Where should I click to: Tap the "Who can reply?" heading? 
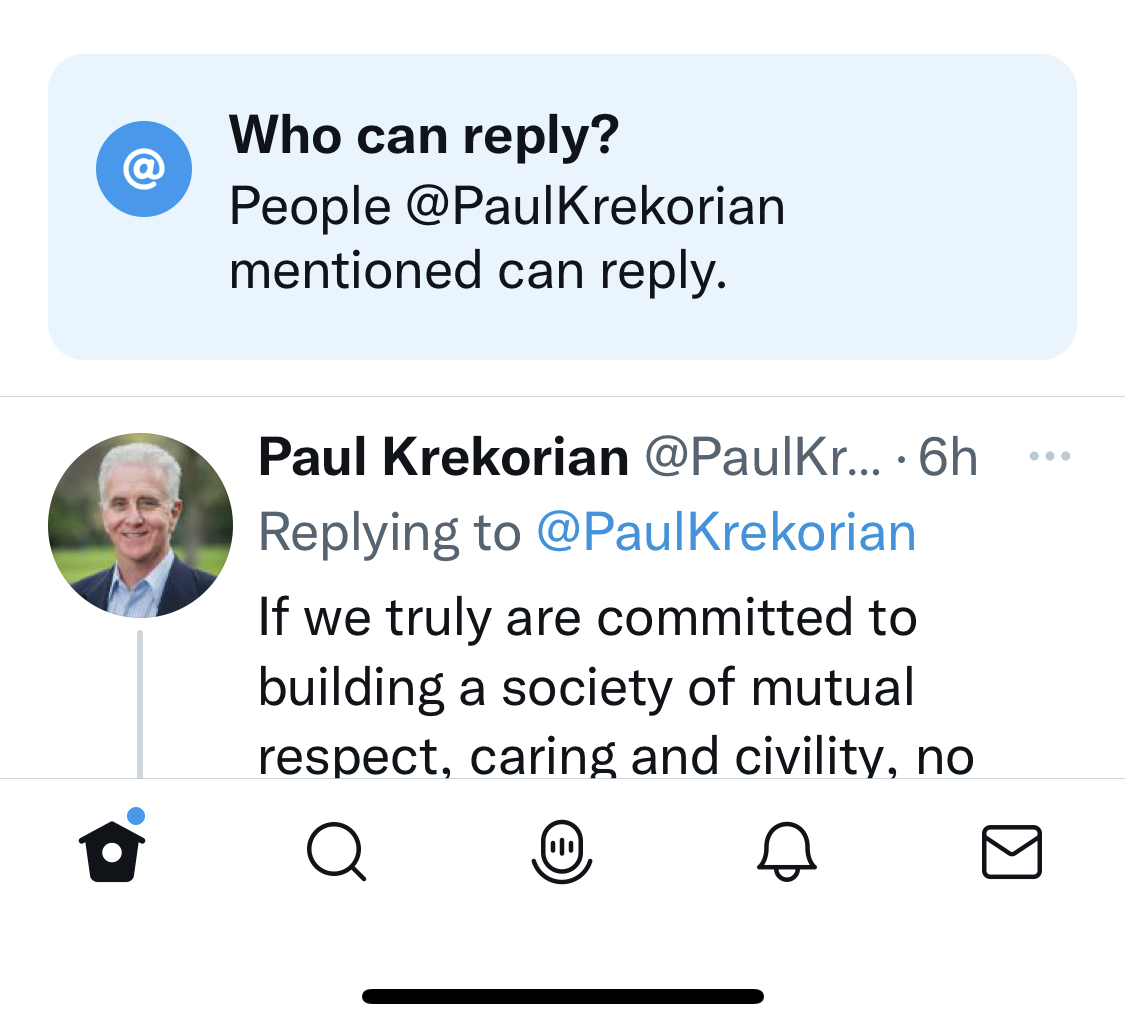point(424,135)
